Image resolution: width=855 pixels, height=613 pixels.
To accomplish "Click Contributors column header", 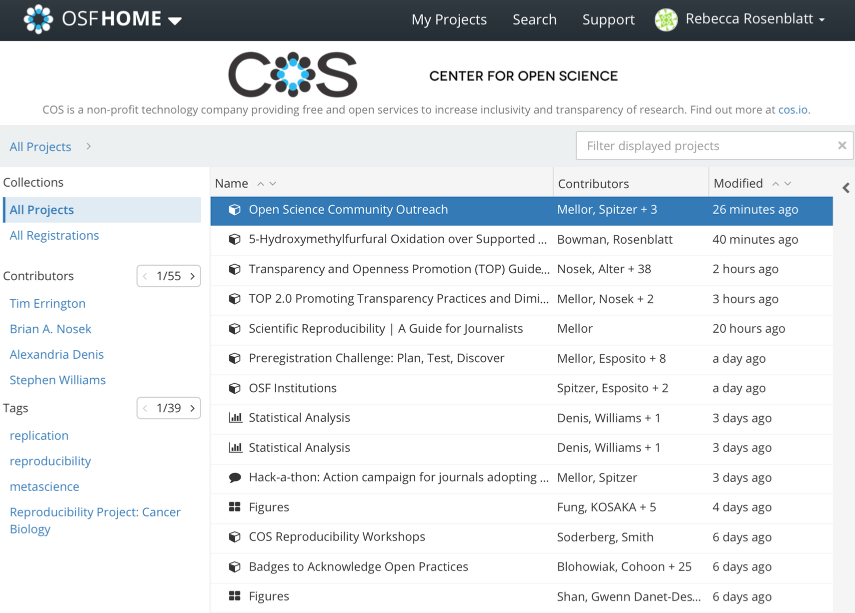I will tap(593, 184).
